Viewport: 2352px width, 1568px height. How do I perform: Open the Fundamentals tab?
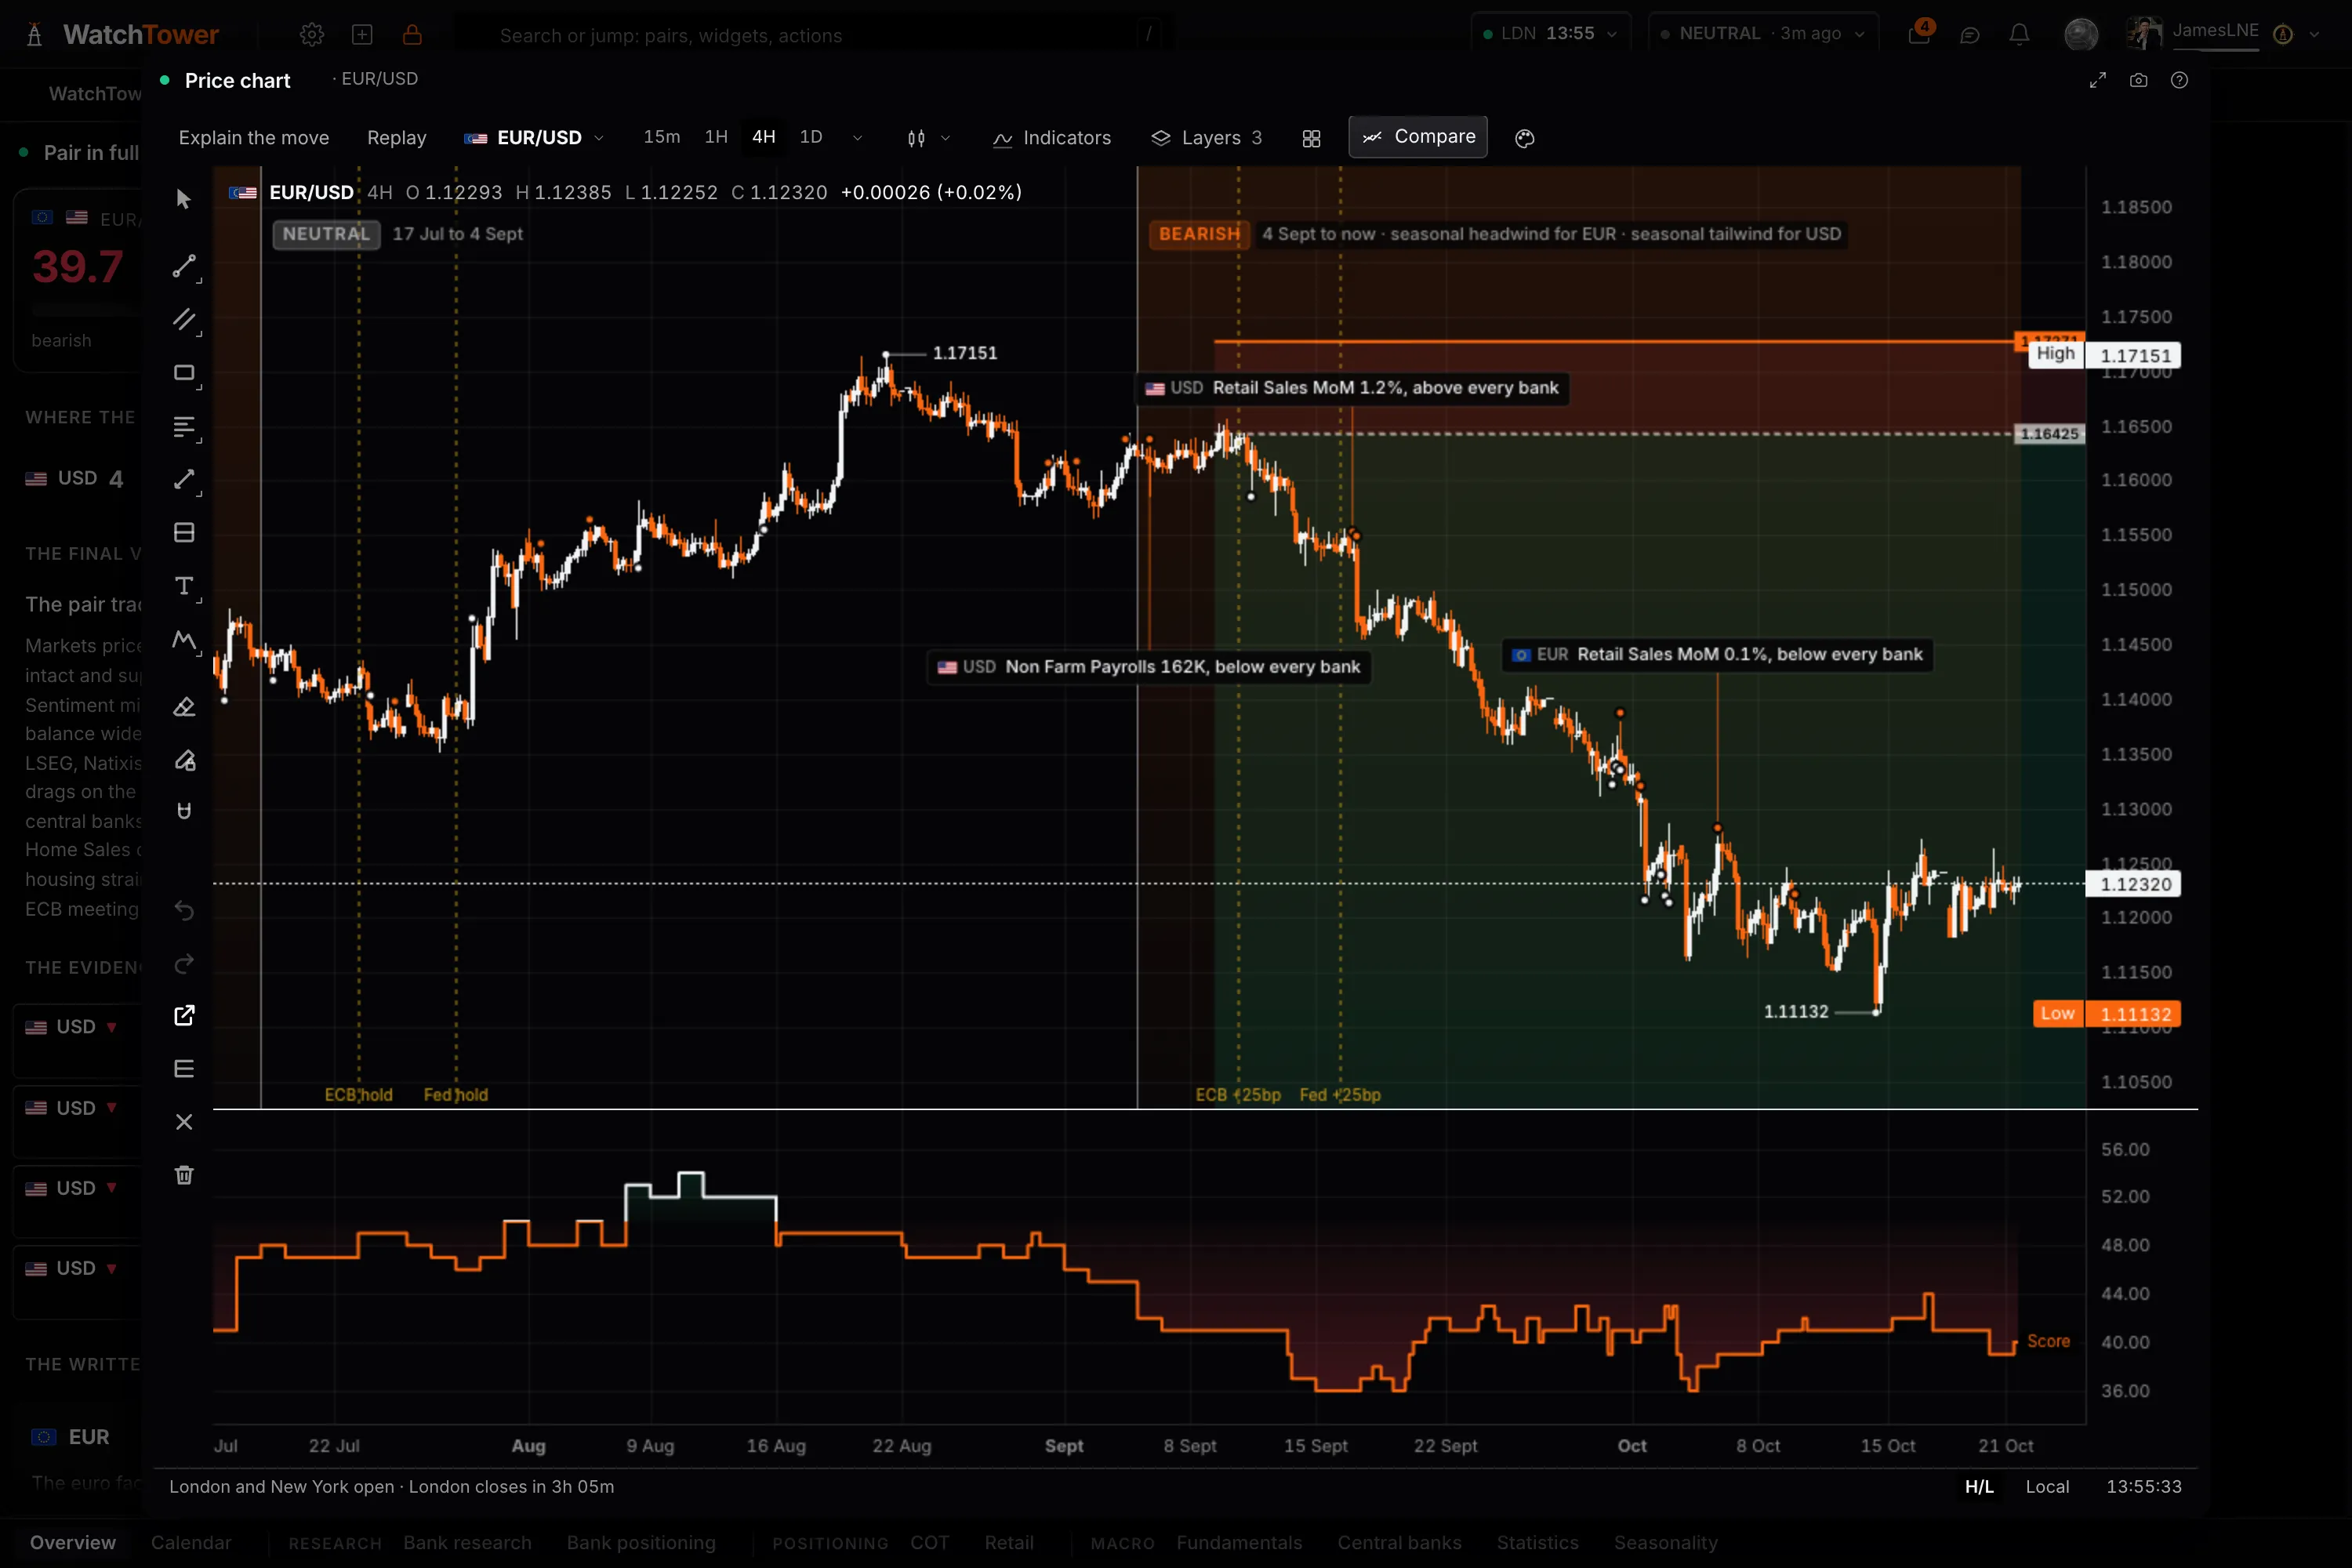tap(1239, 1543)
